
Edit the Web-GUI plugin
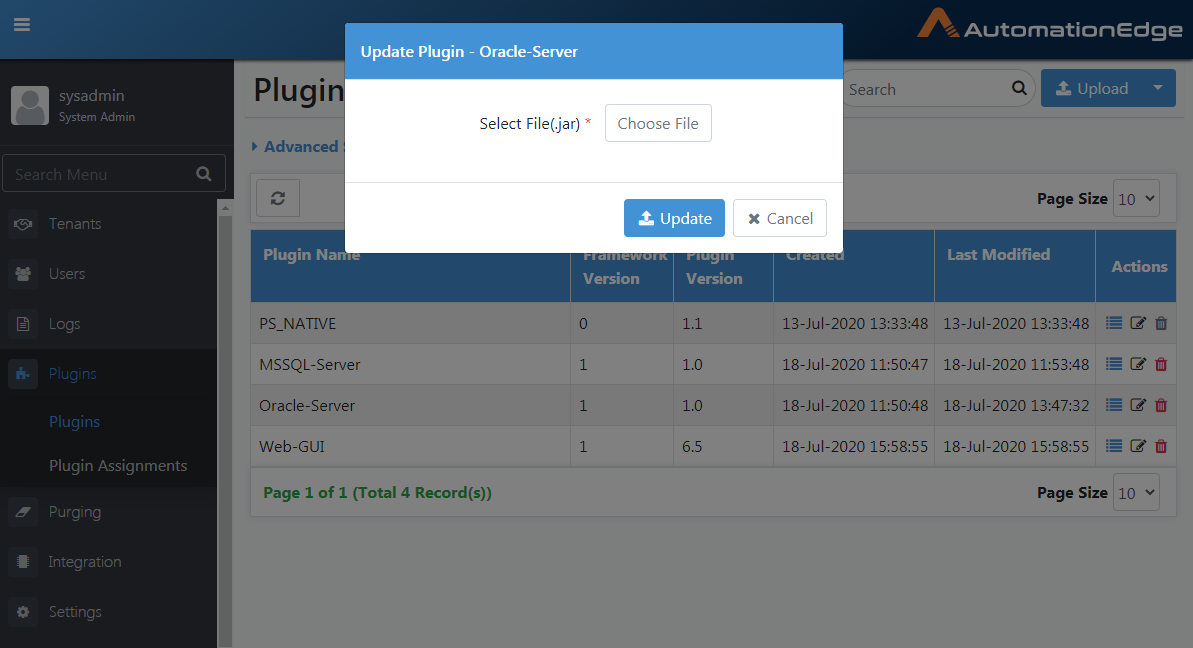1138,446
